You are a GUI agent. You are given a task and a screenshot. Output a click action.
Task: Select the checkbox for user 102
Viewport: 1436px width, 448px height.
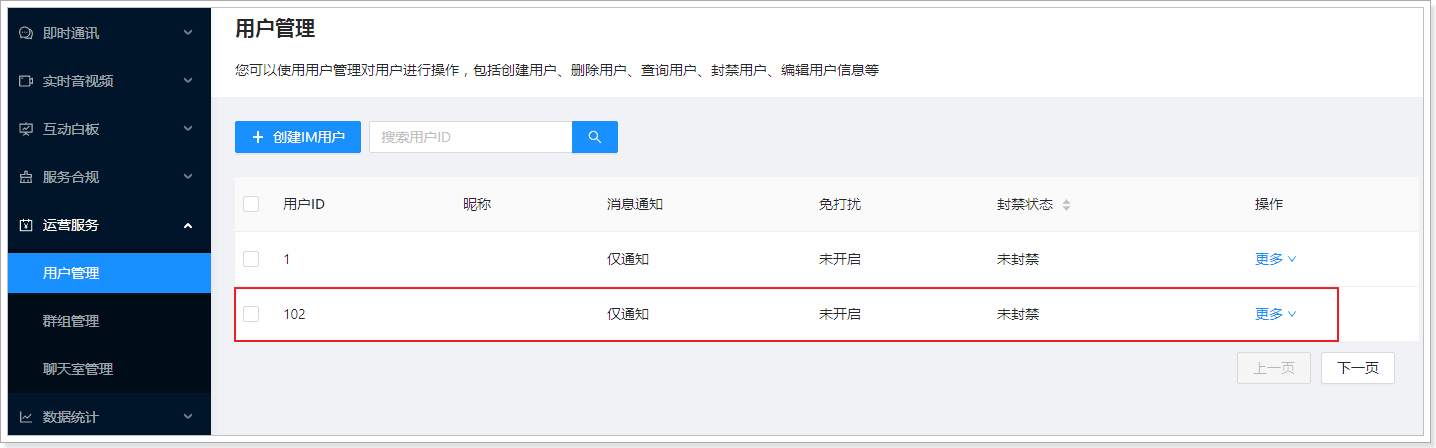pyautogui.click(x=251, y=314)
